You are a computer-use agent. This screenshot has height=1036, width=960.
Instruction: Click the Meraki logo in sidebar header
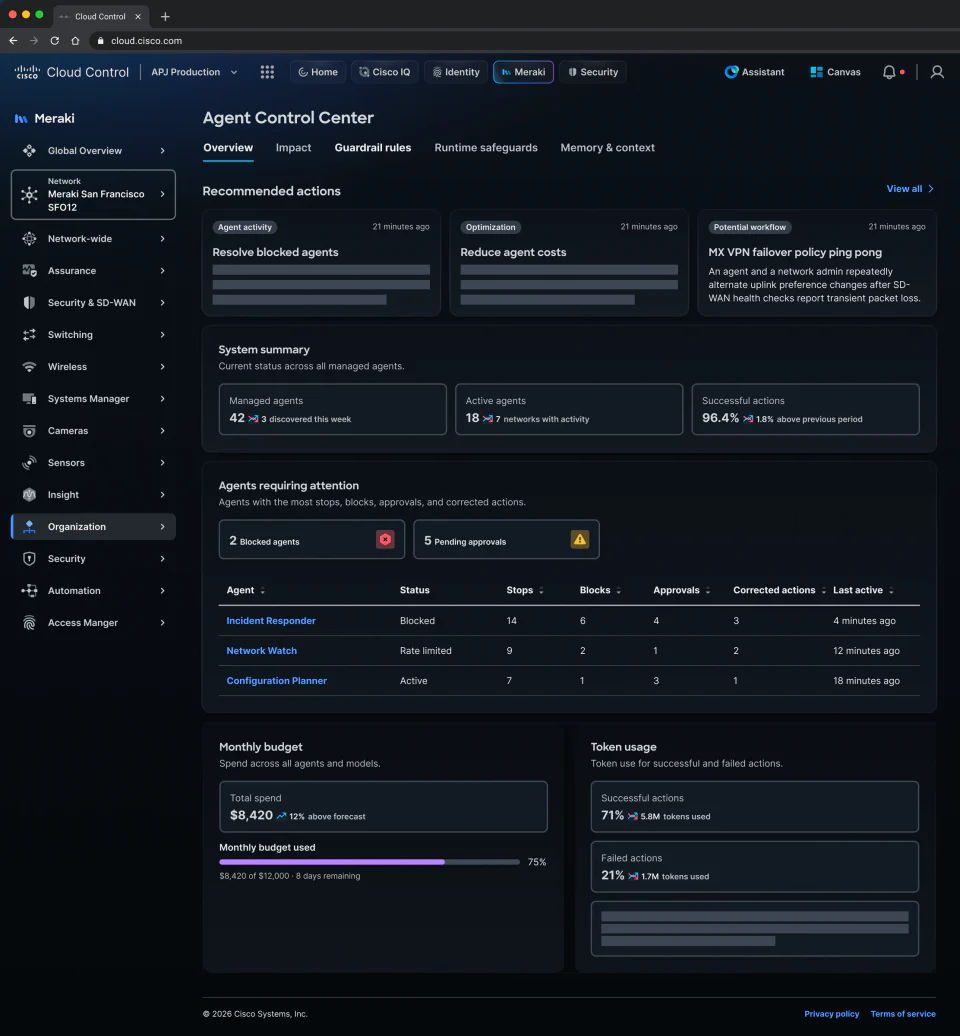pyautogui.click(x=21, y=119)
